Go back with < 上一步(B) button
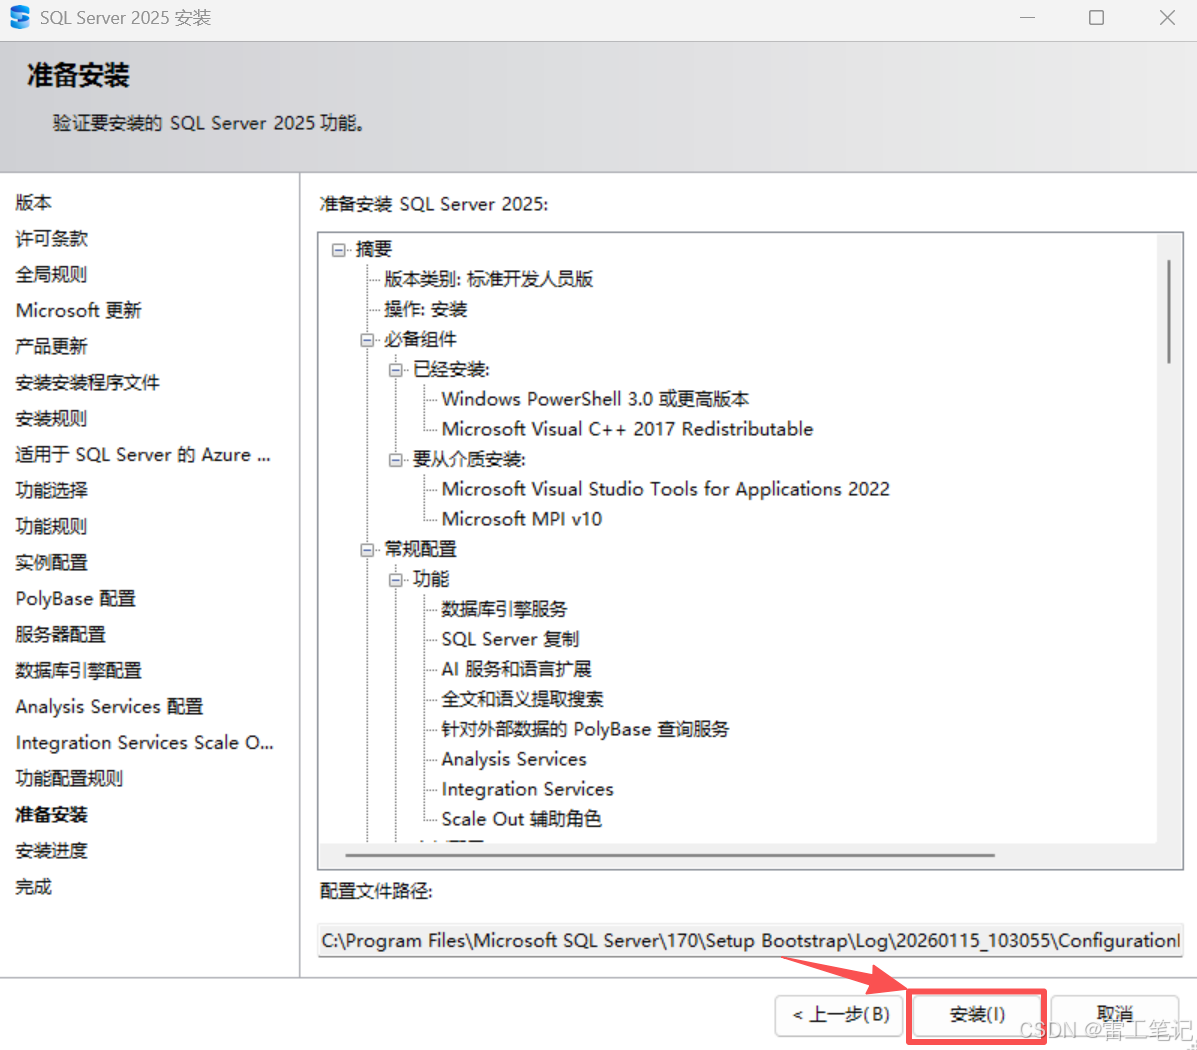This screenshot has width=1197, height=1050. (840, 1015)
